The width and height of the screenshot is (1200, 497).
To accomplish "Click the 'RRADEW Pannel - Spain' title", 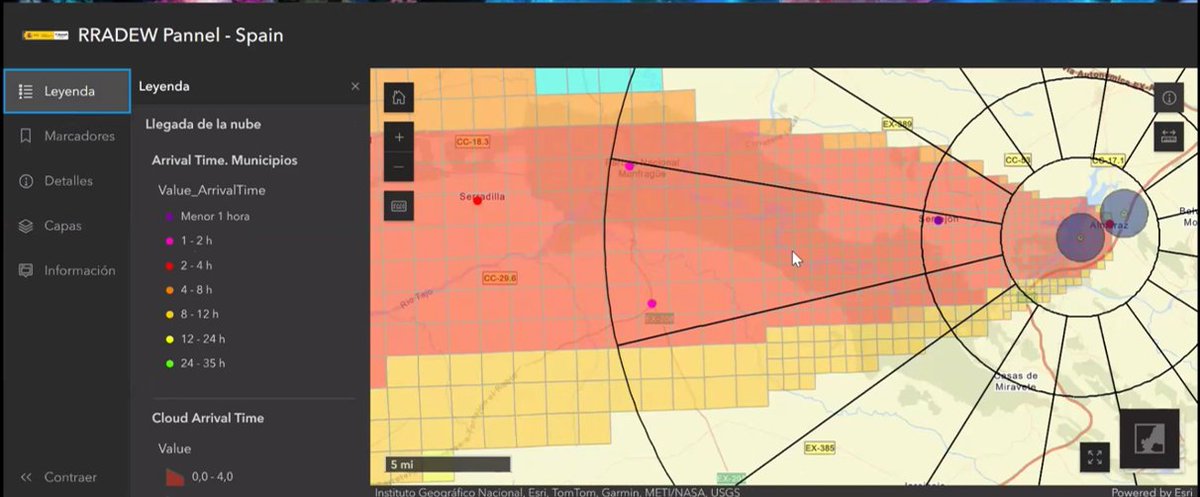I will click(180, 36).
